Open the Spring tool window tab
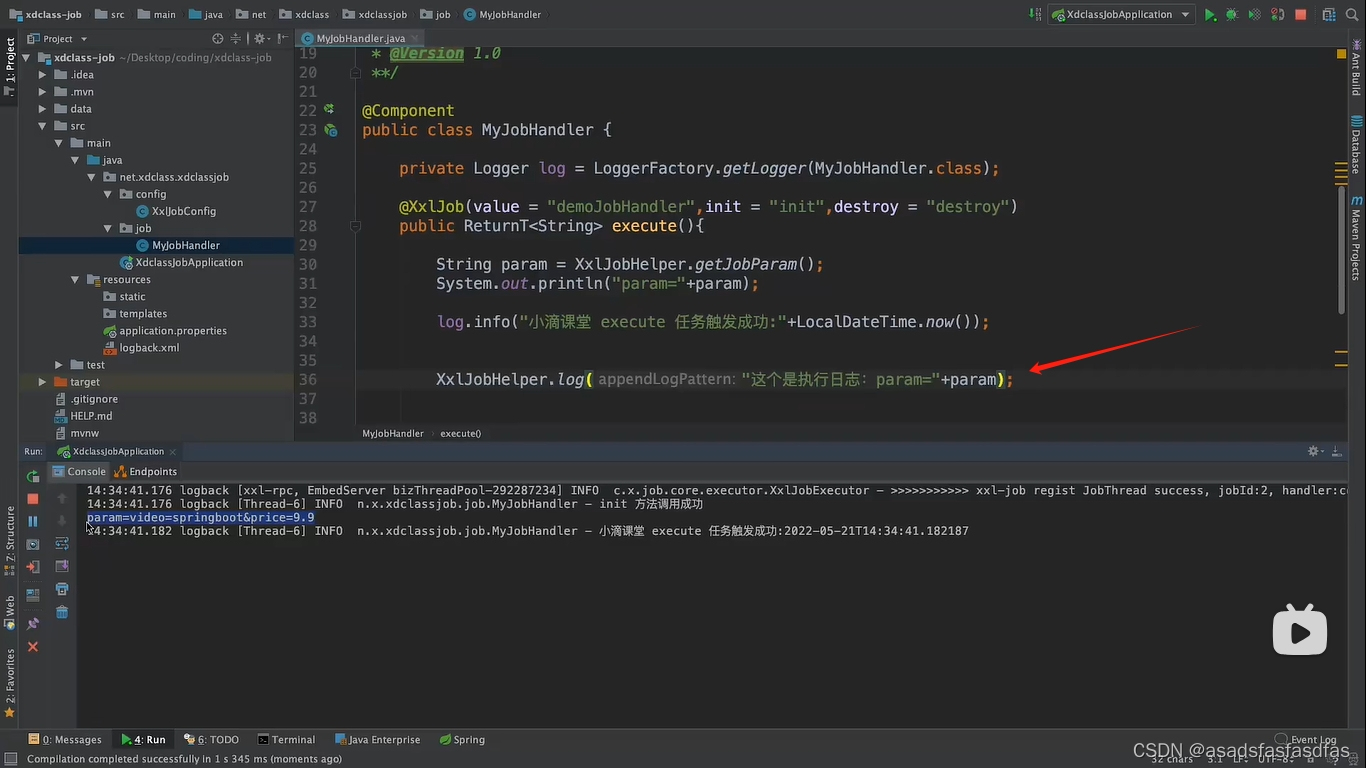Viewport: 1366px width, 768px height. (x=462, y=740)
